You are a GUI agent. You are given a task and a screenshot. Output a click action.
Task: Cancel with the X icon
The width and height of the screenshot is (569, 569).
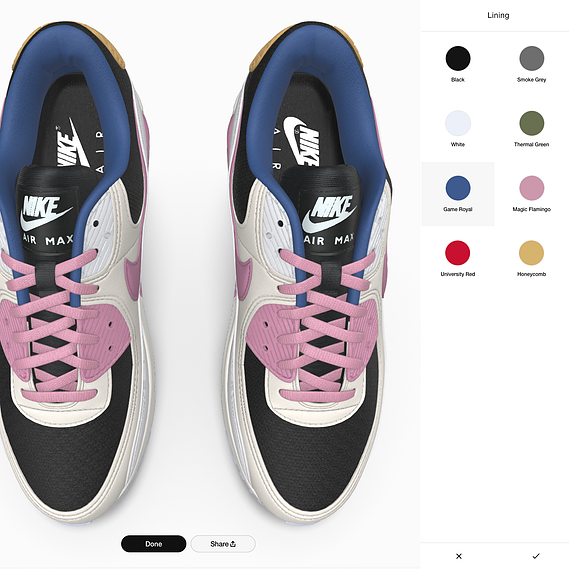pyautogui.click(x=459, y=556)
